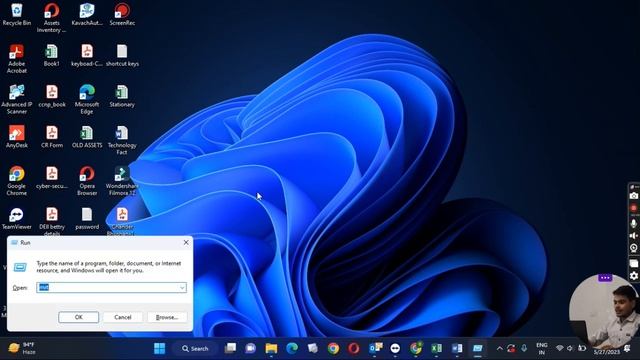Viewport: 640px width, 360px height.
Task: Click the taskbar Search box
Action: point(196,349)
